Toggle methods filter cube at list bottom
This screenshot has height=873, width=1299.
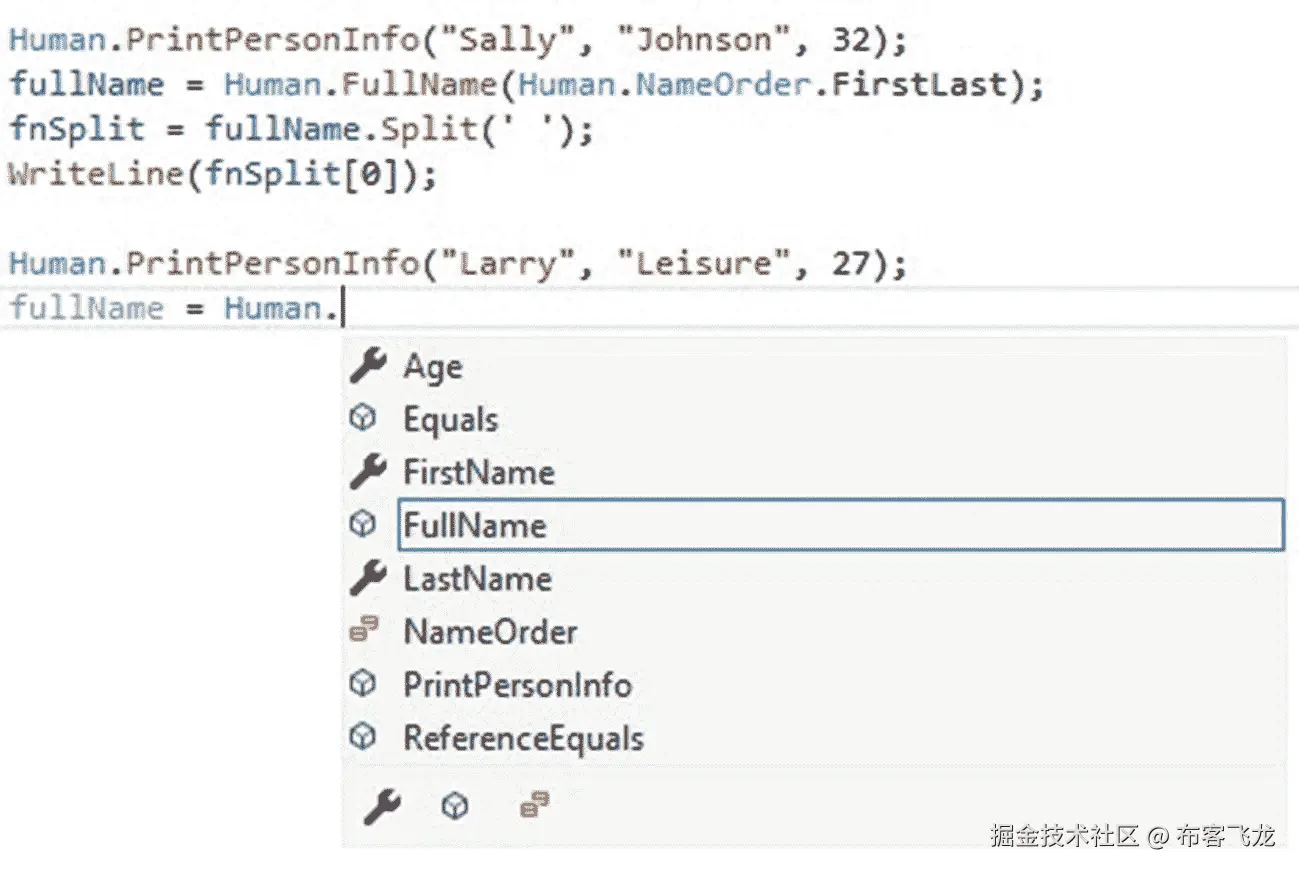pyautogui.click(x=455, y=805)
